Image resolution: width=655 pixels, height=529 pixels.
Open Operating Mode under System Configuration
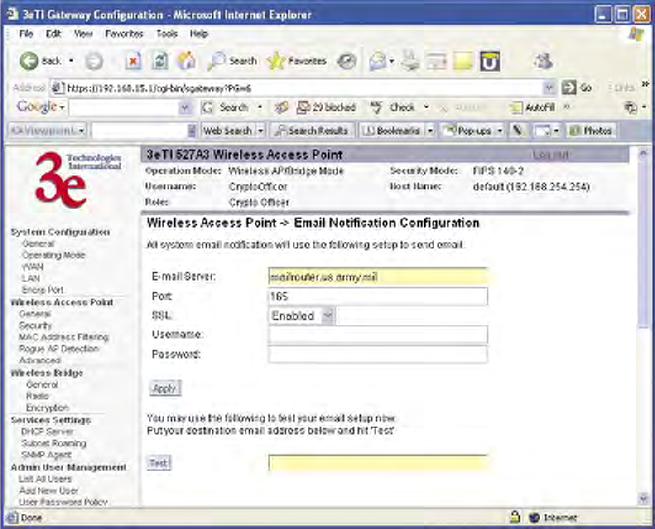pyautogui.click(x=53, y=255)
